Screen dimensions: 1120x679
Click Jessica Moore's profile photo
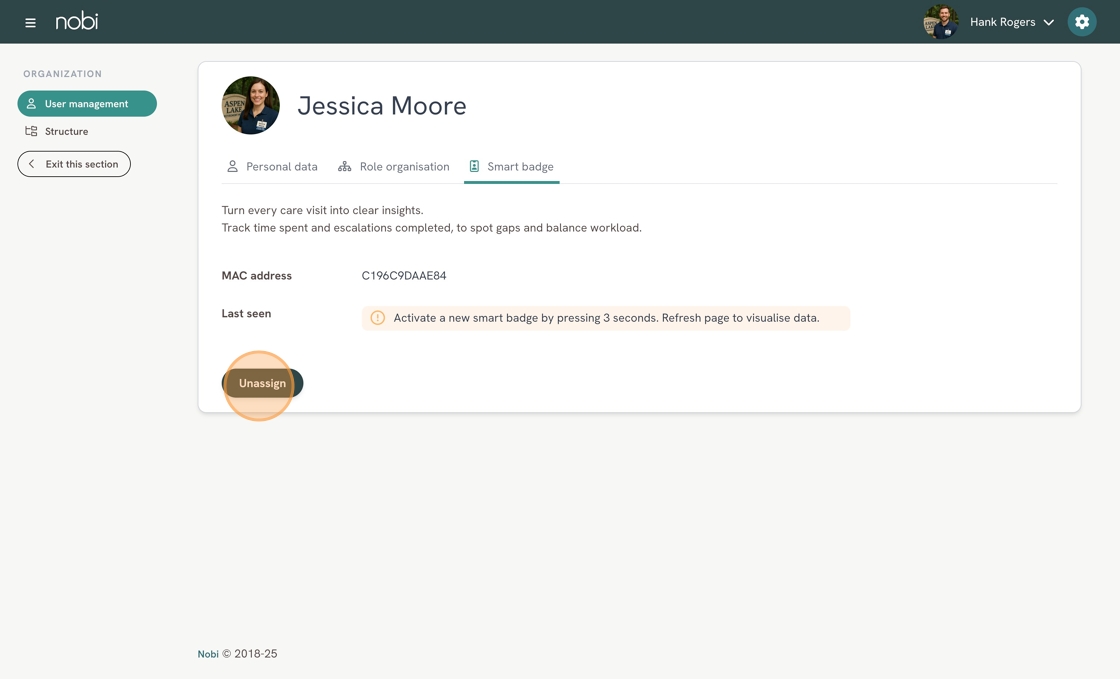click(250, 105)
